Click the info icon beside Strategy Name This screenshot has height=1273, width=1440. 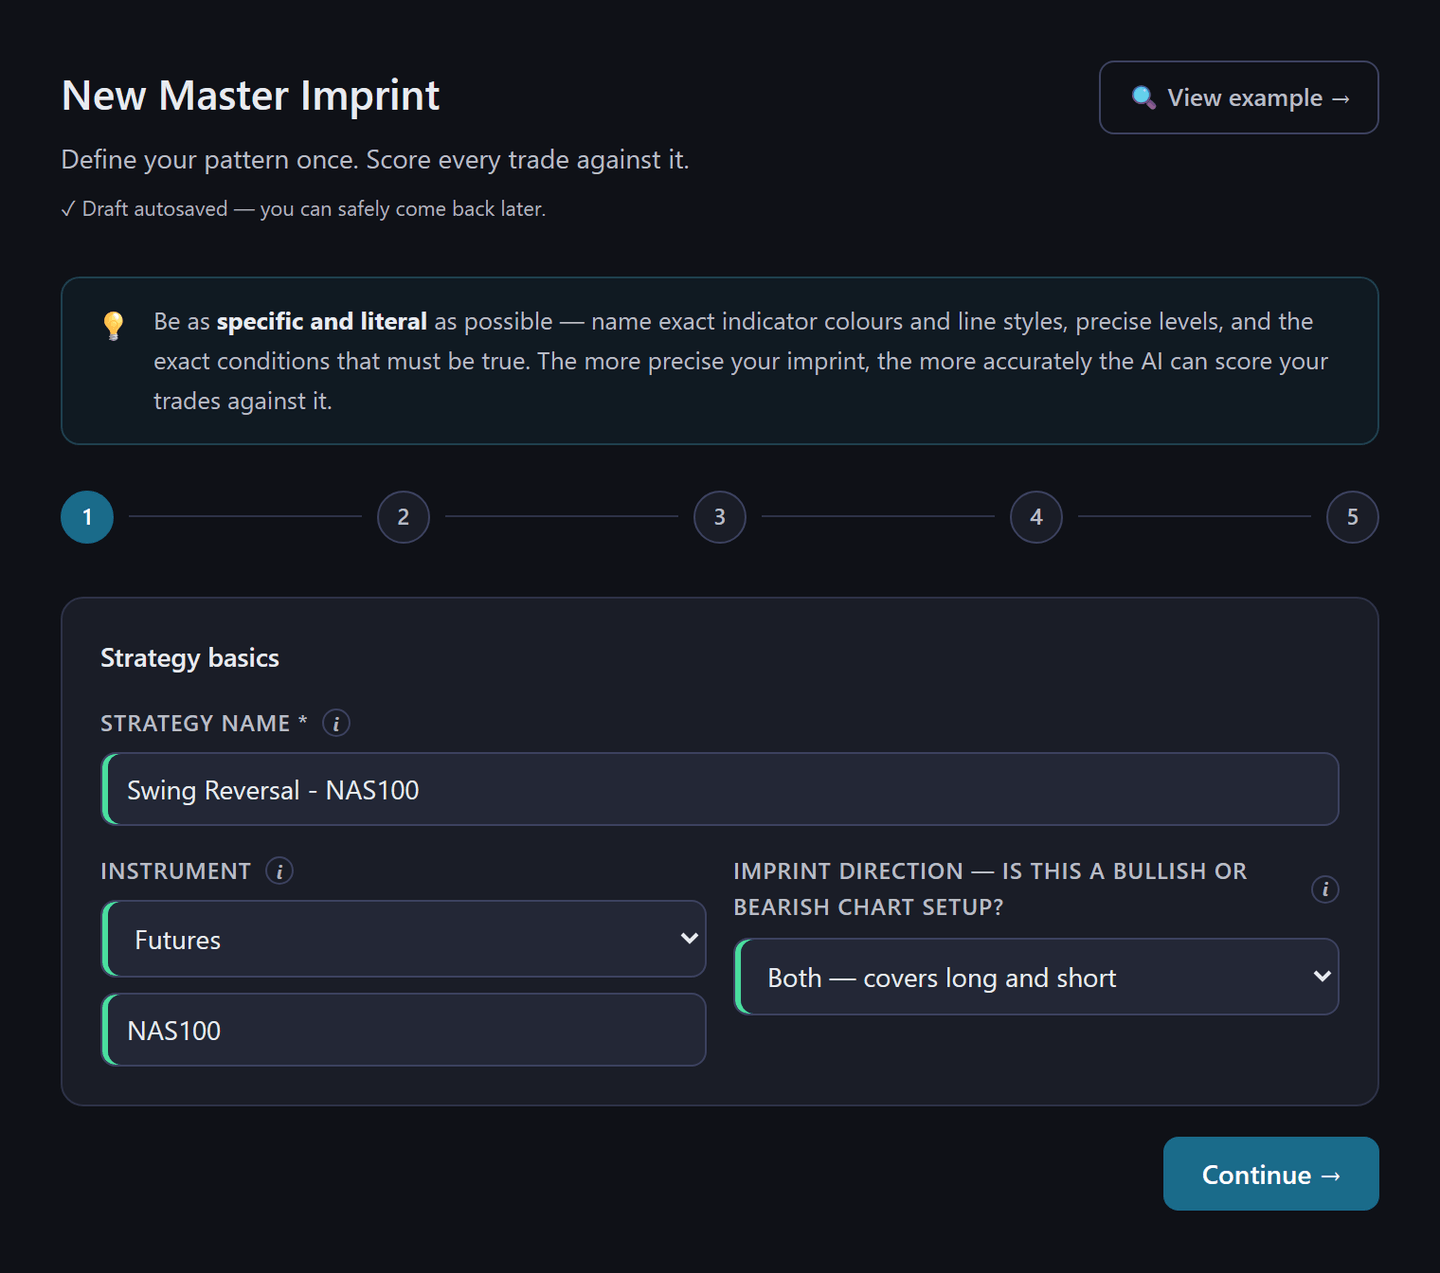pyautogui.click(x=336, y=723)
